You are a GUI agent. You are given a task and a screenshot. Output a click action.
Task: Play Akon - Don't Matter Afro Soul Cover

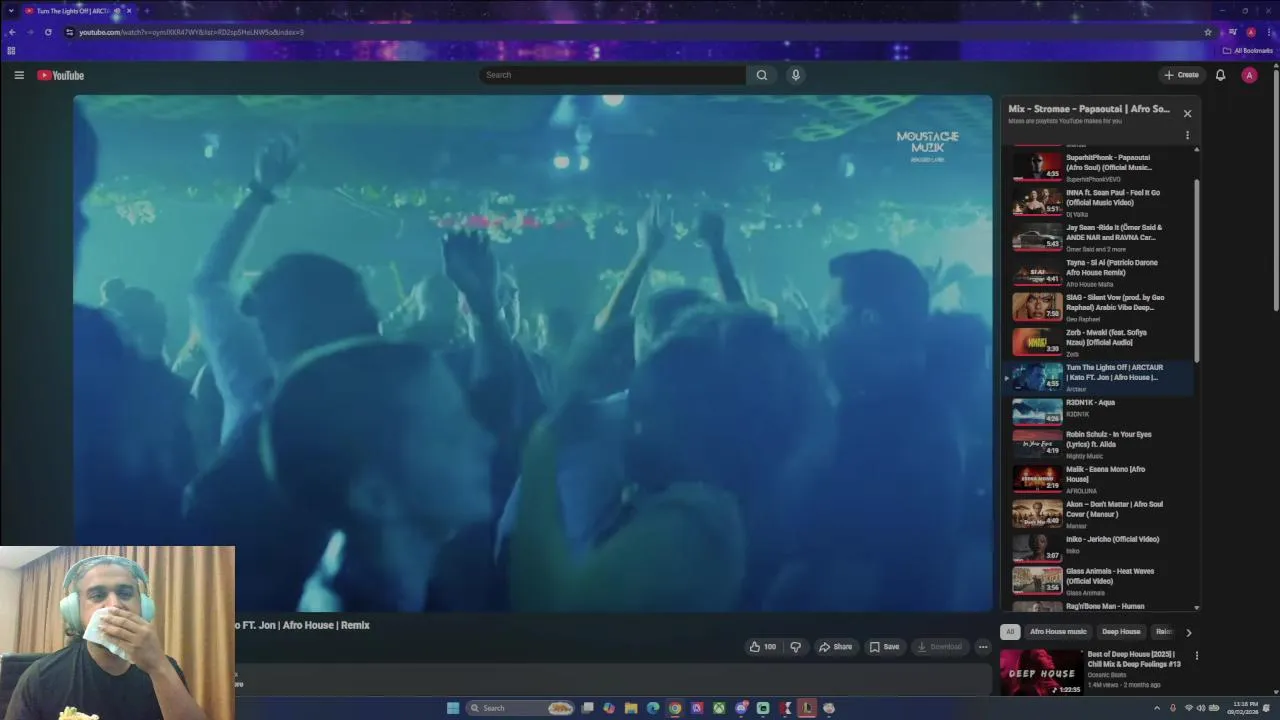point(1097,514)
